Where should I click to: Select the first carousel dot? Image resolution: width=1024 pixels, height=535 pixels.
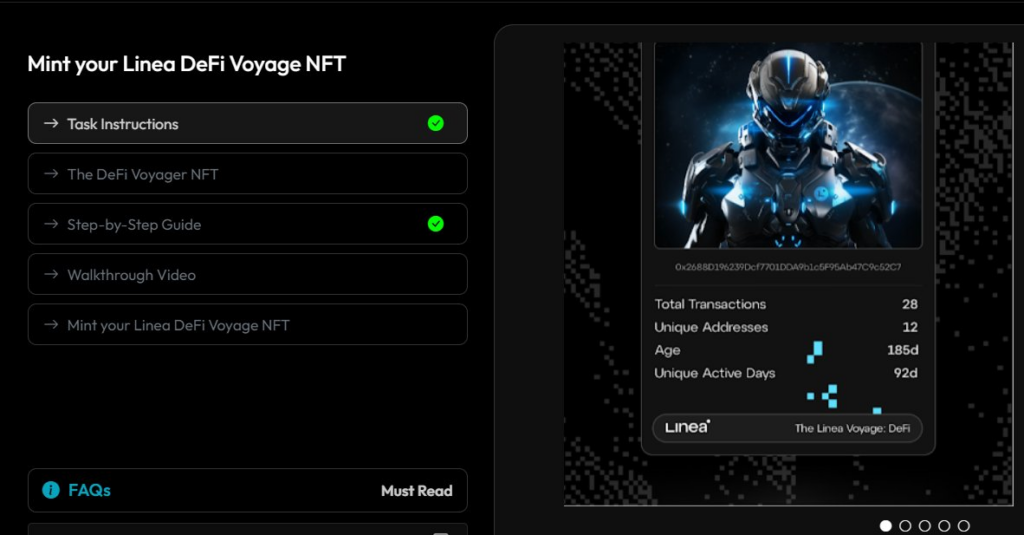pyautogui.click(x=886, y=525)
